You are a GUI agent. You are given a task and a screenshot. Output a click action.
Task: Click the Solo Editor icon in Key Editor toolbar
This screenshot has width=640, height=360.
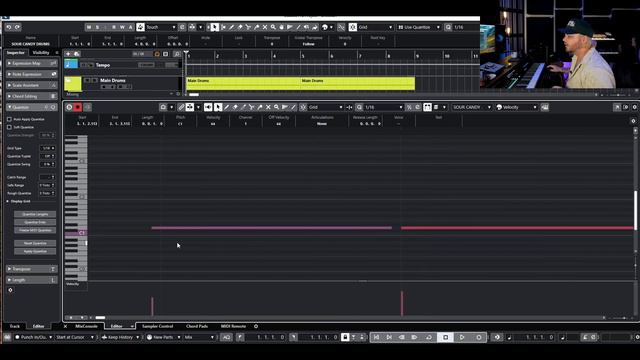click(69, 107)
